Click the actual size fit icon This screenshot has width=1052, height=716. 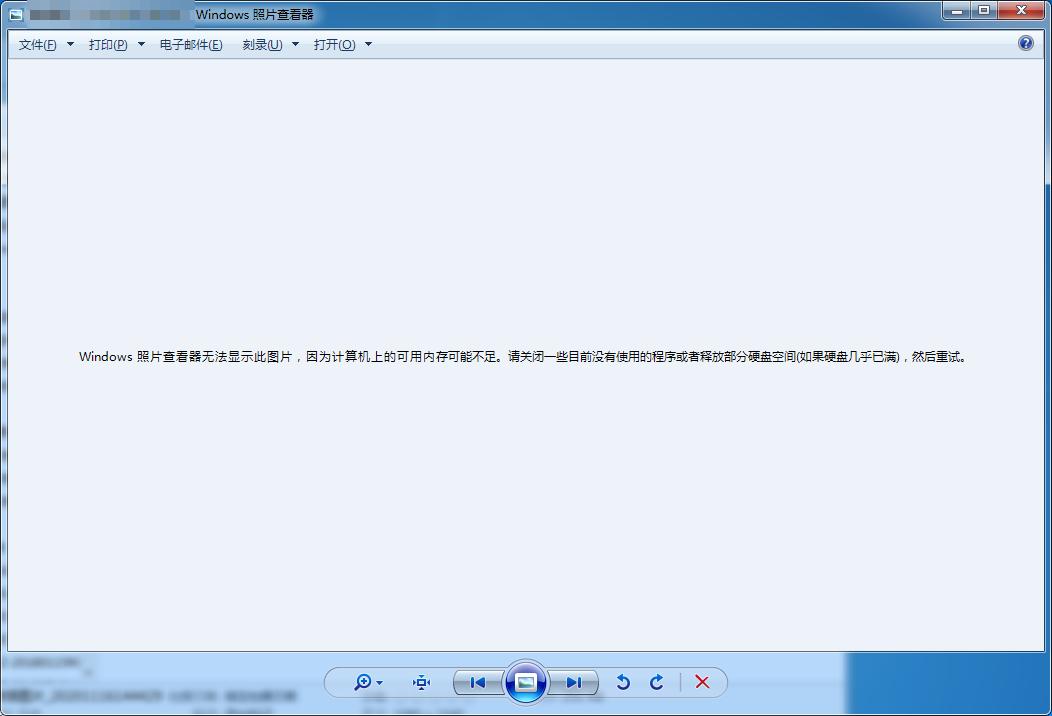(x=421, y=682)
